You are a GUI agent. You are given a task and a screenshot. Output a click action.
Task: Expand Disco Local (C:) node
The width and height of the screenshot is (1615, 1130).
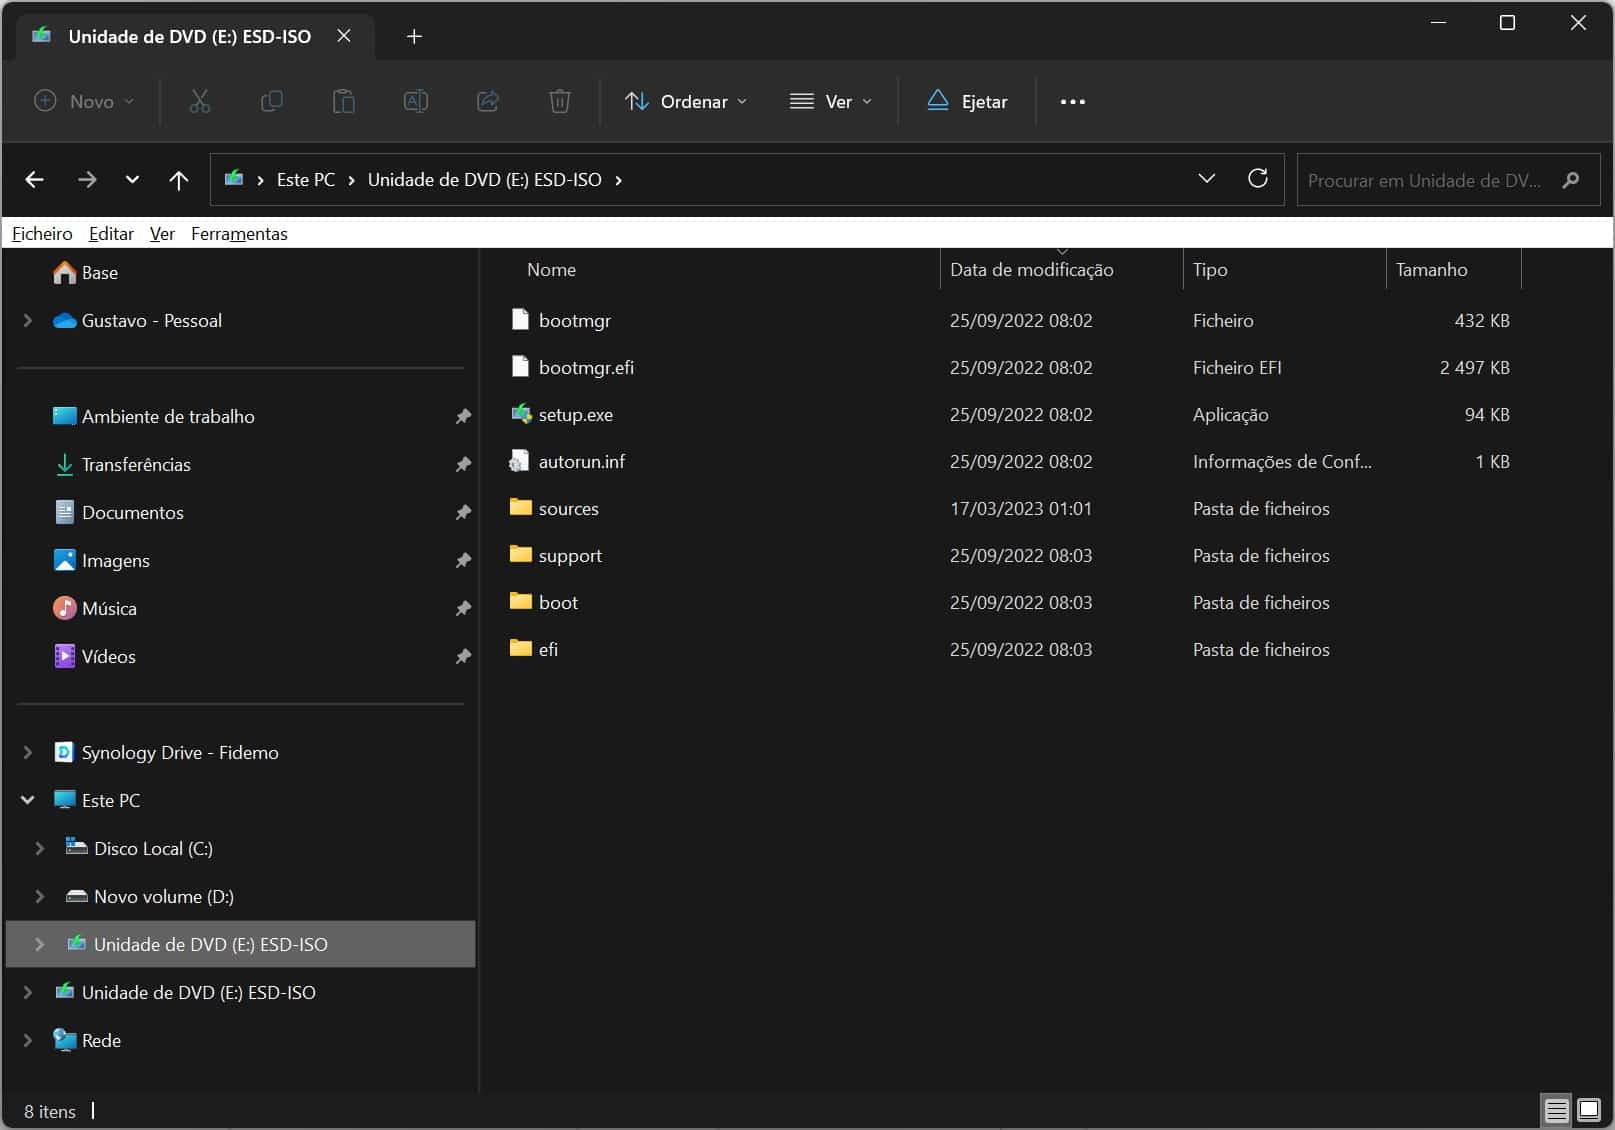pyautogui.click(x=40, y=848)
